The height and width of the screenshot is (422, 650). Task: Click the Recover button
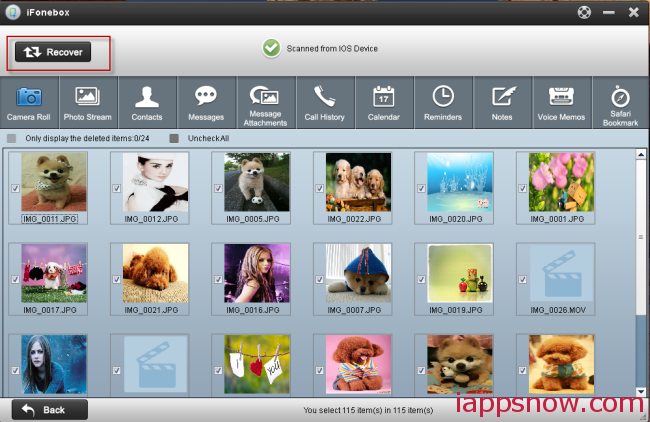point(53,51)
